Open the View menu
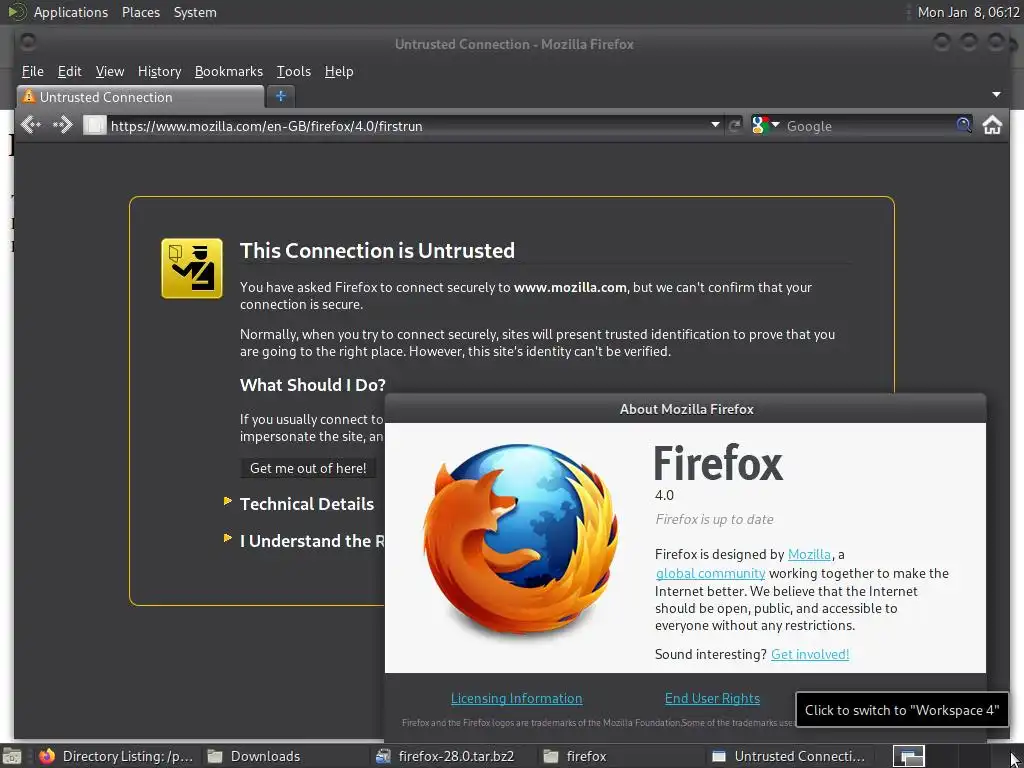 110,71
